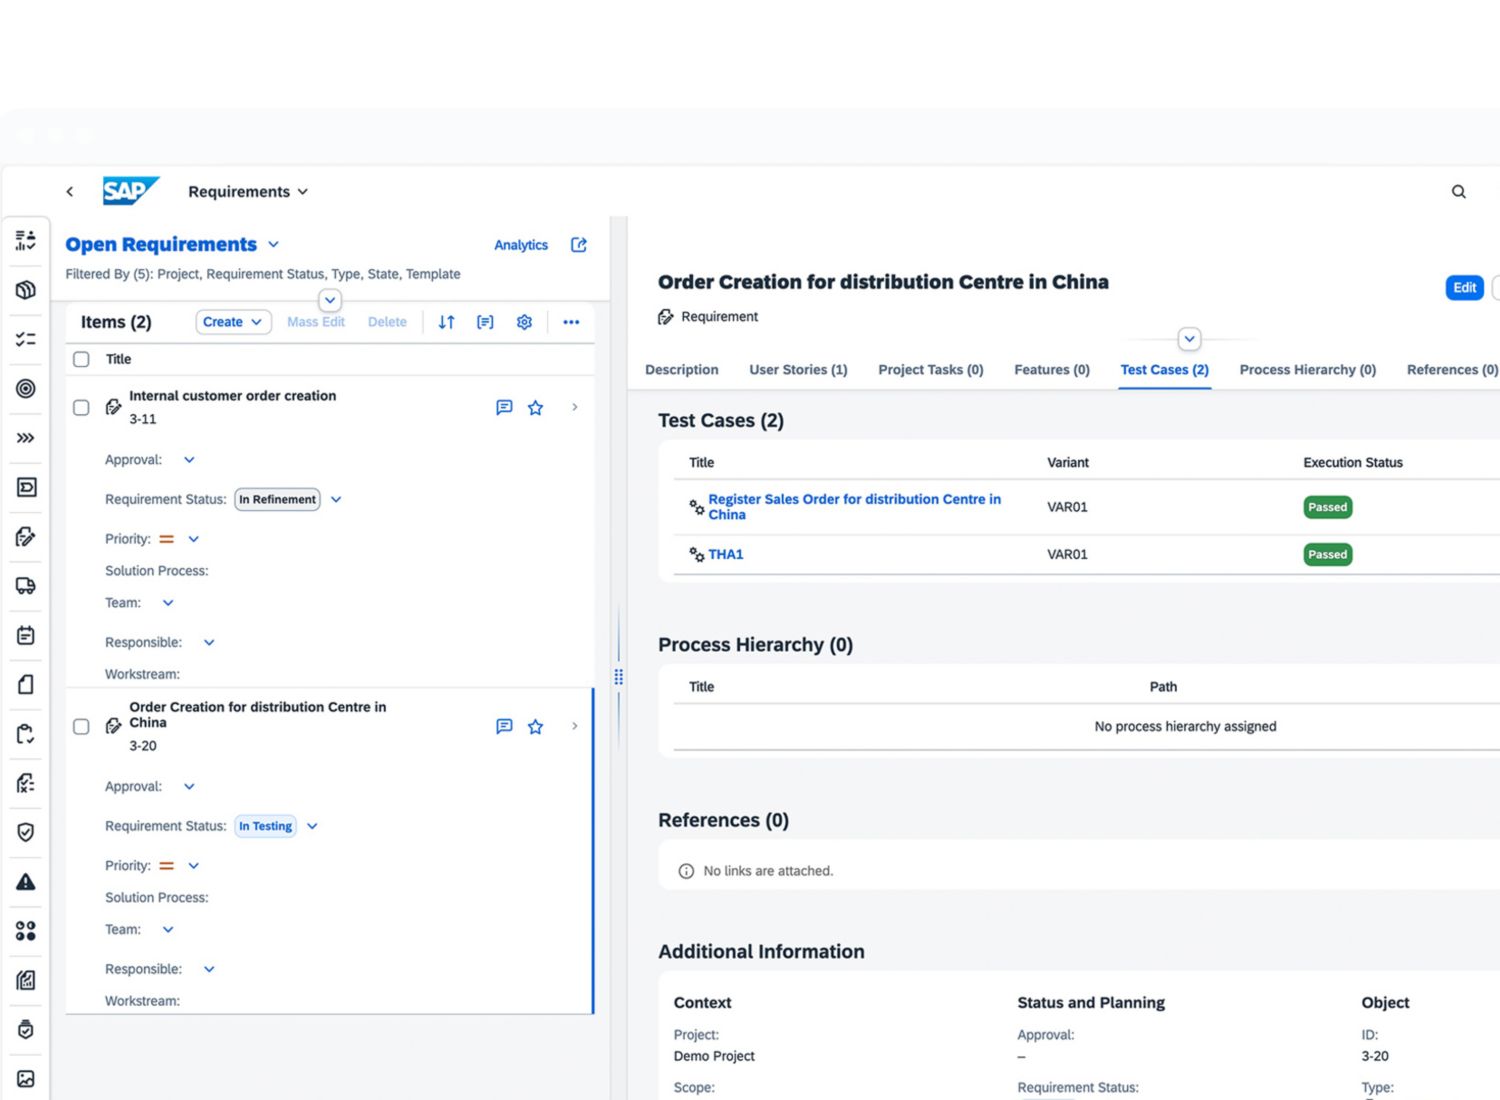Open the THA1 test case link
Viewport: 1500px width, 1100px height.
tap(726, 555)
